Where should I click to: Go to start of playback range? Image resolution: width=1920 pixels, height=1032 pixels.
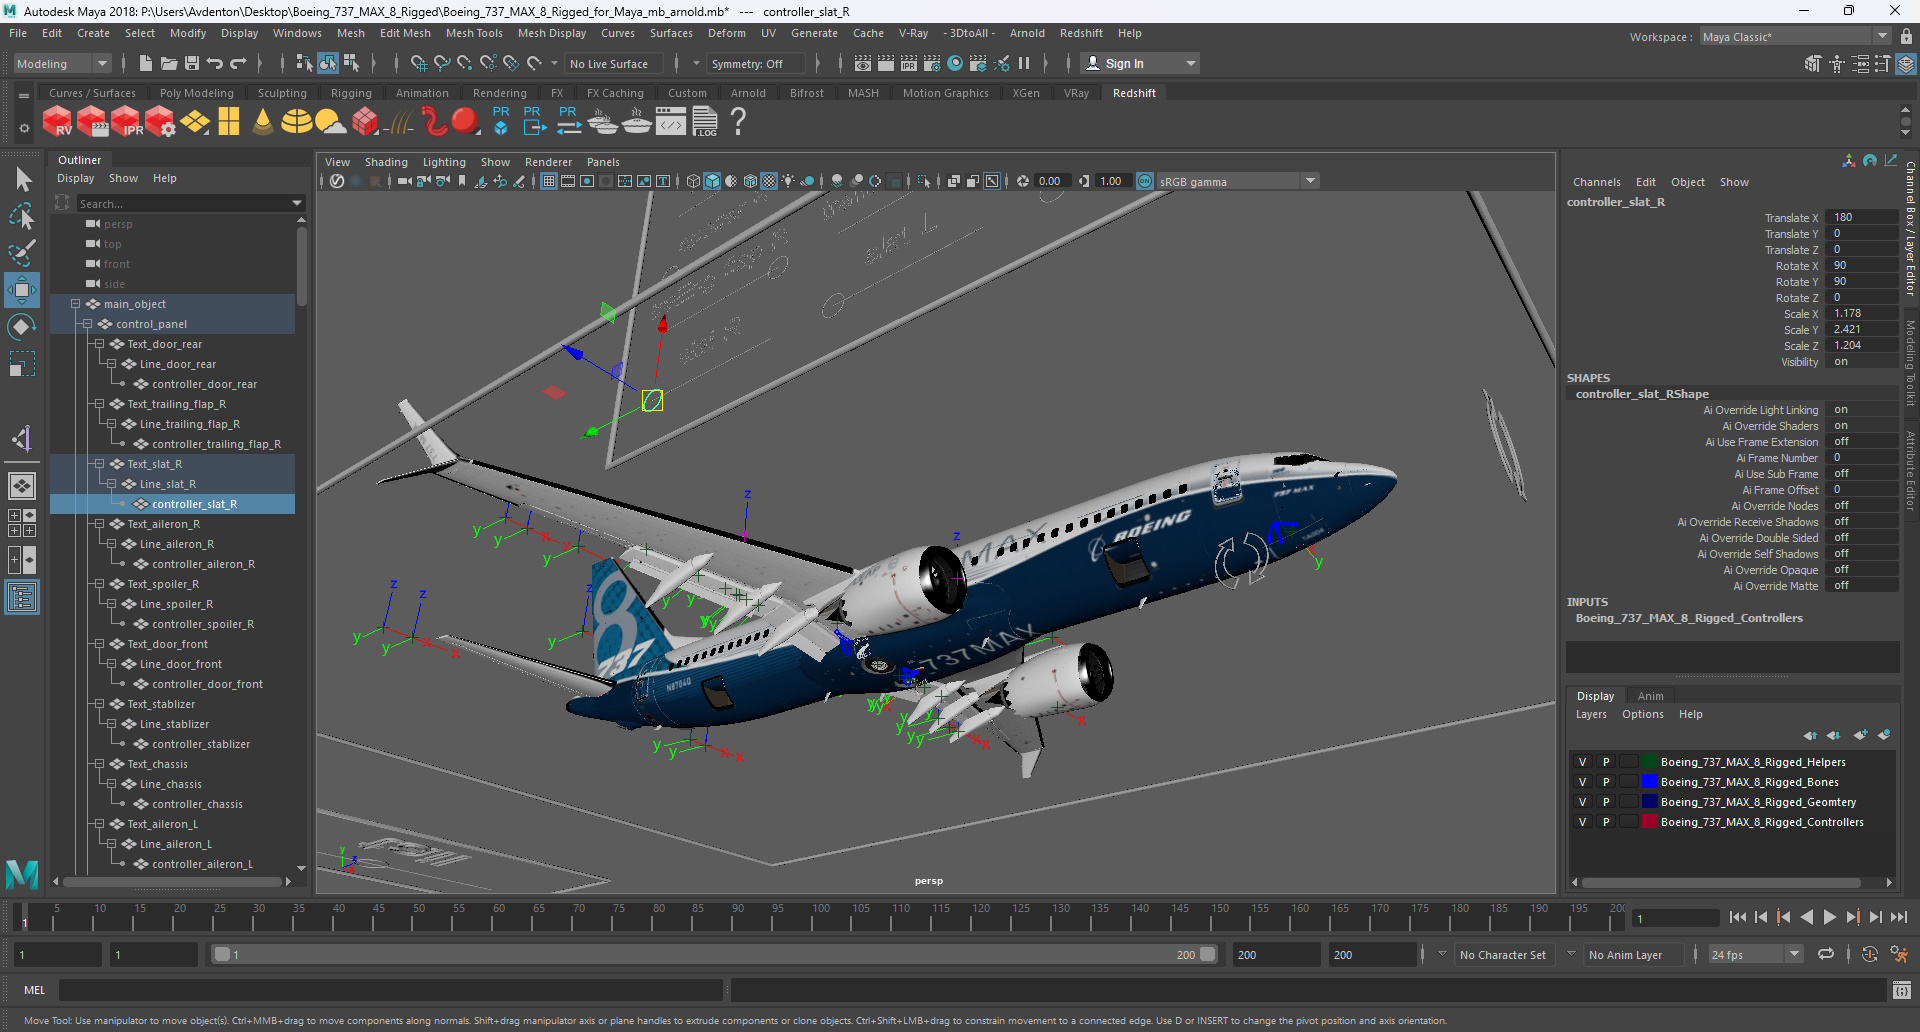coord(1737,917)
